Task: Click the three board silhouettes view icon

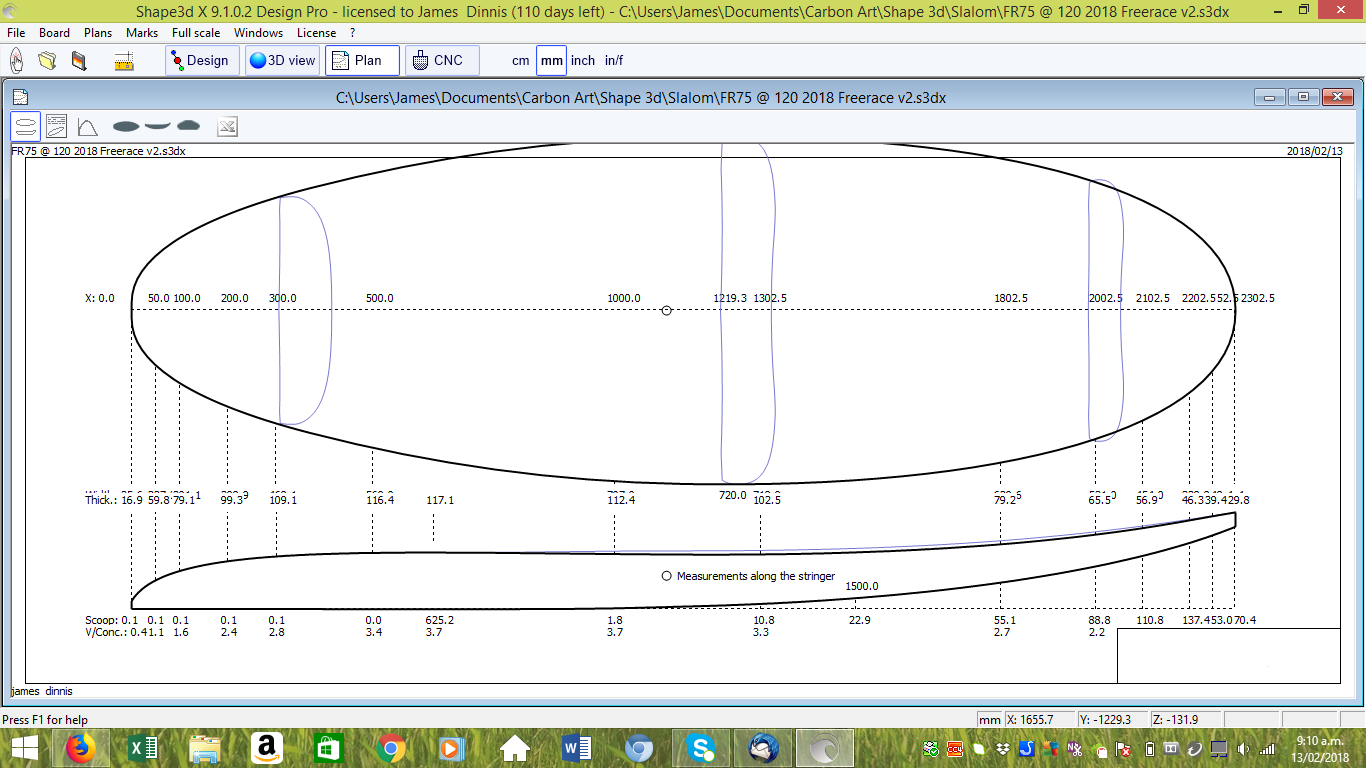Action: click(156, 126)
